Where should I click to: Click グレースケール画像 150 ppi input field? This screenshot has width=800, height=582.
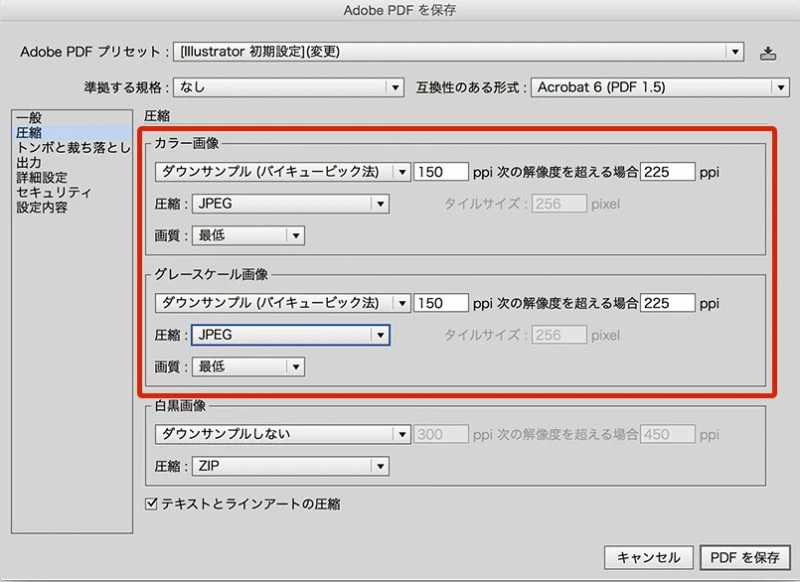point(441,303)
